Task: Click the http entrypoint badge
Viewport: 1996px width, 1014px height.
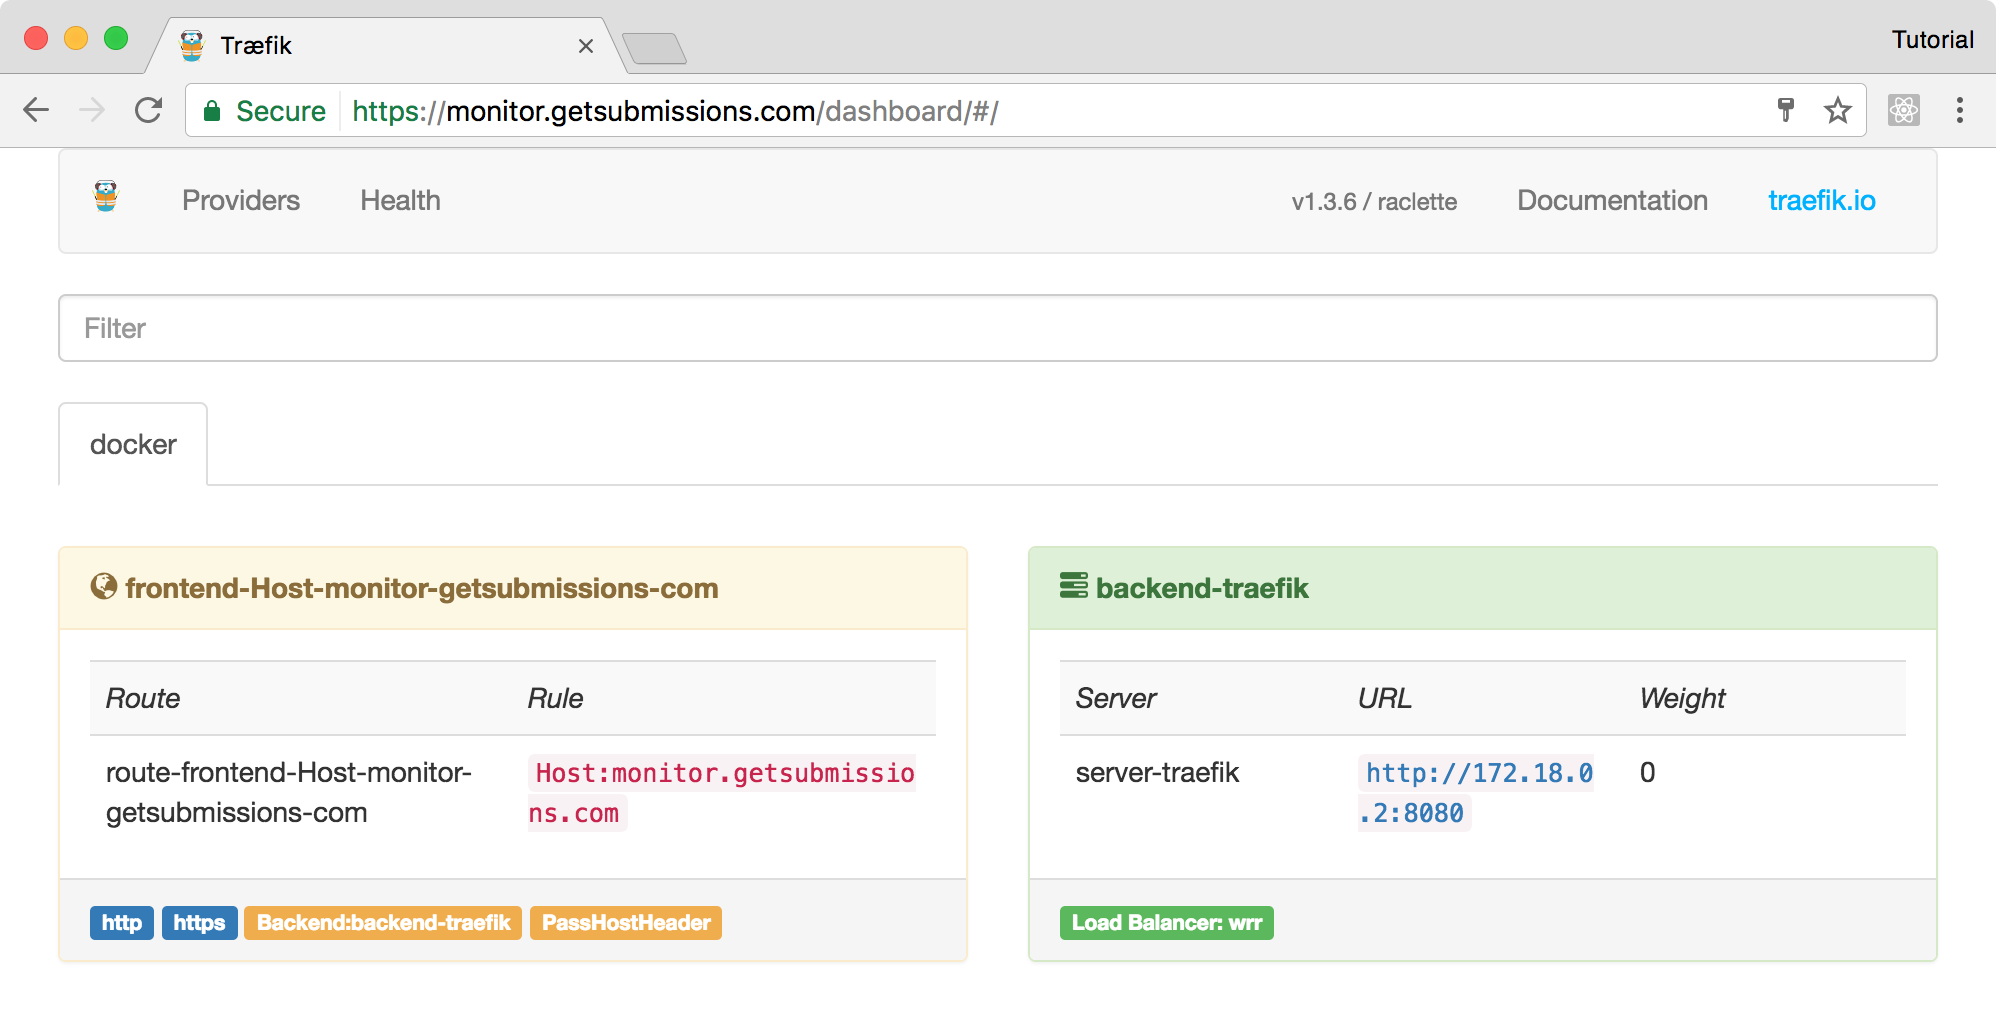Action: coord(122,922)
